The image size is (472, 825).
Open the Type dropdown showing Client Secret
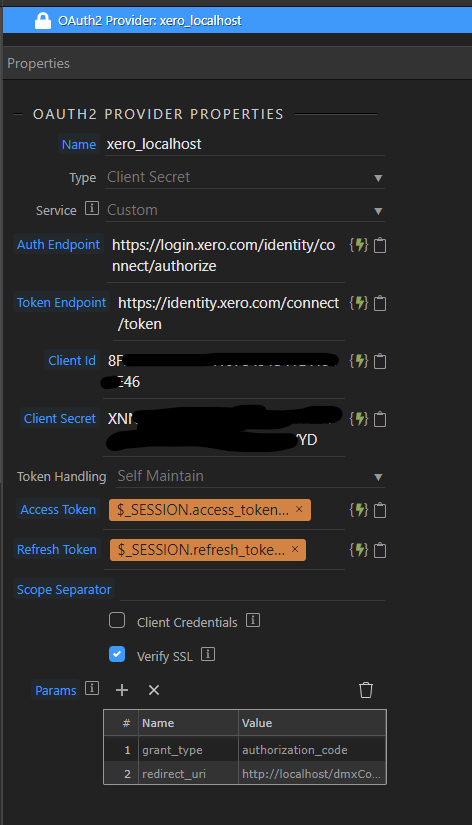coord(245,177)
